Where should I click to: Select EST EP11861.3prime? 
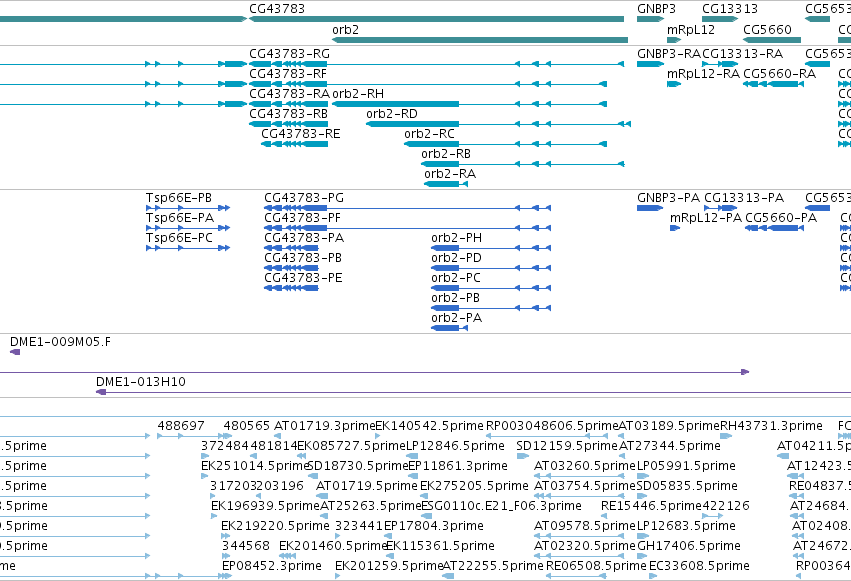pyautogui.click(x=458, y=466)
